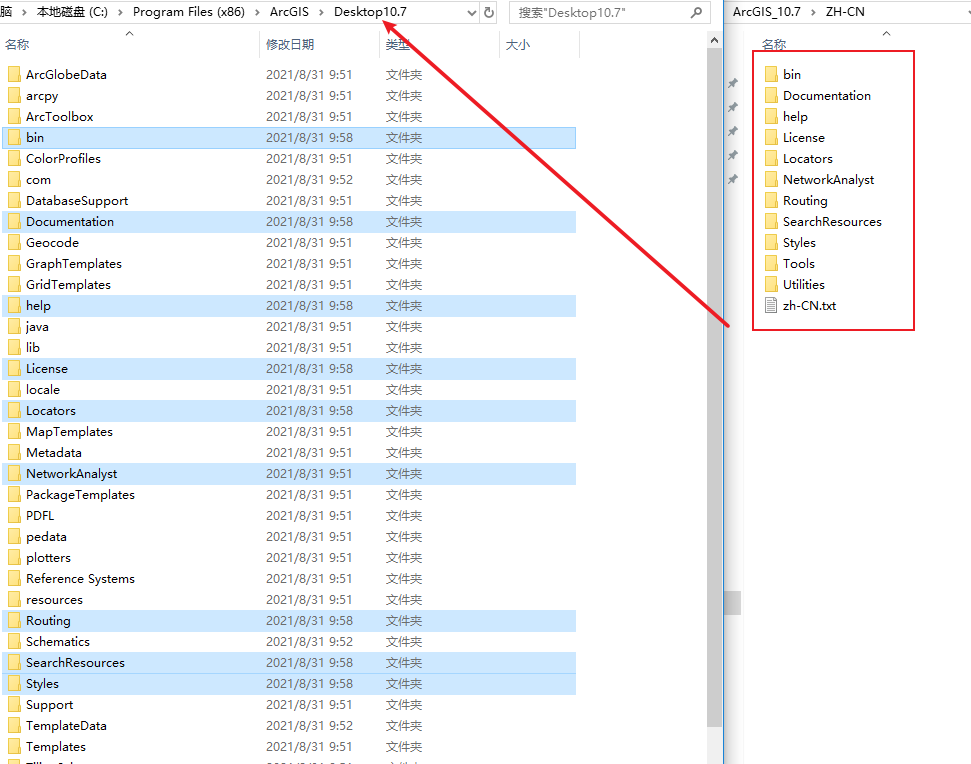Screen dimensions: 971x764
Task: Click the MapTemplates folder icon
Action: (x=14, y=432)
